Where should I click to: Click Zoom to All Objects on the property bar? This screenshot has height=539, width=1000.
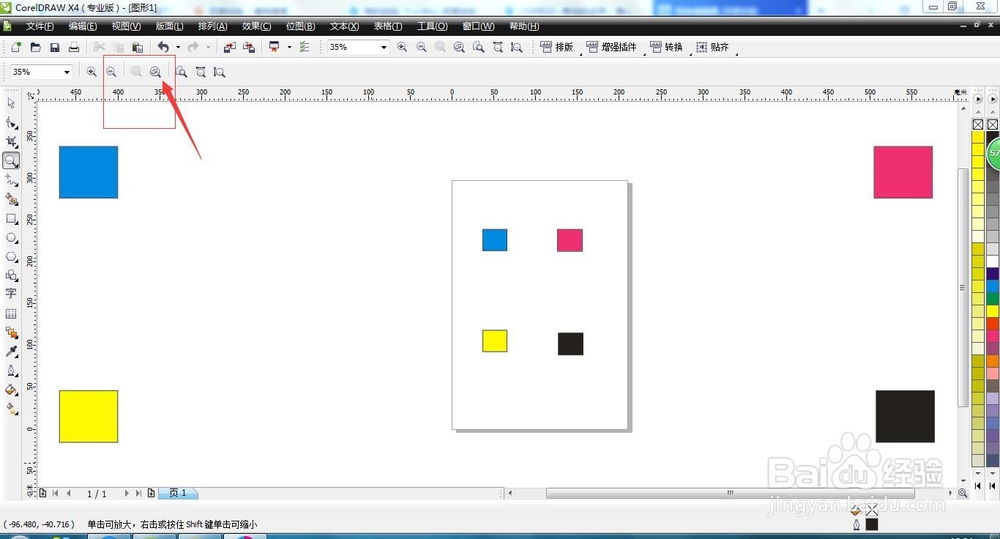pos(156,72)
